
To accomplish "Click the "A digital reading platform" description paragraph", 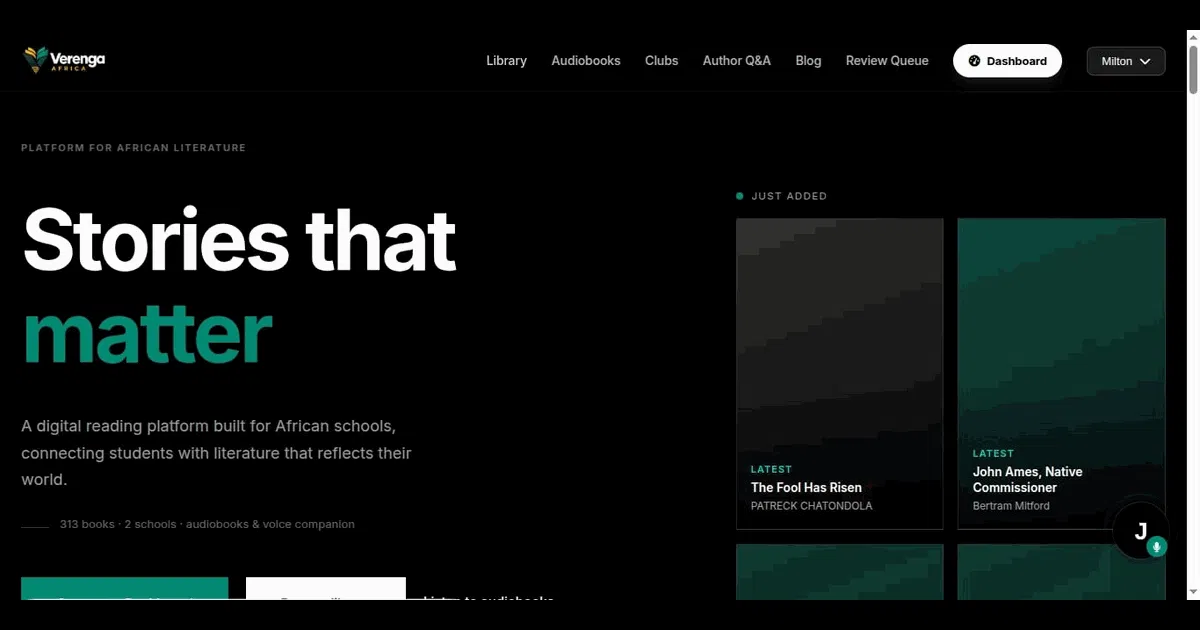I will click(216, 453).
